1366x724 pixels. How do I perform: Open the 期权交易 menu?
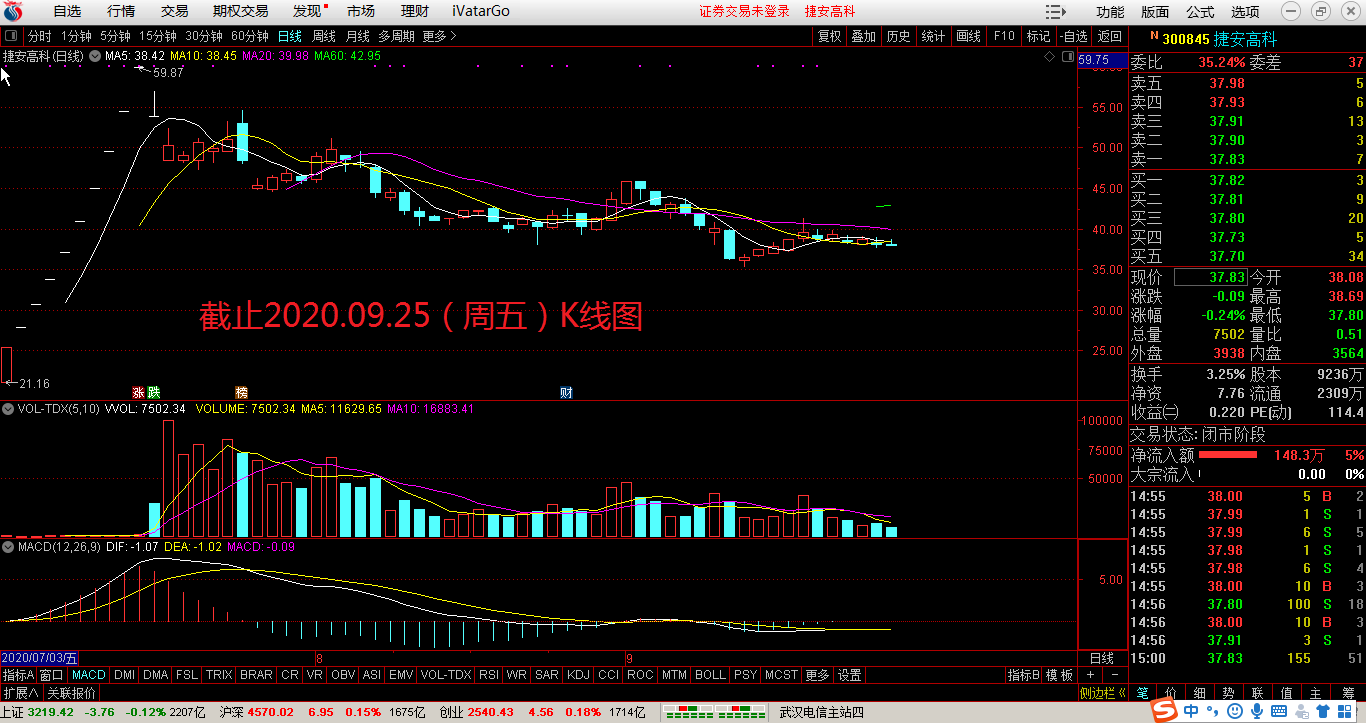[x=240, y=11]
